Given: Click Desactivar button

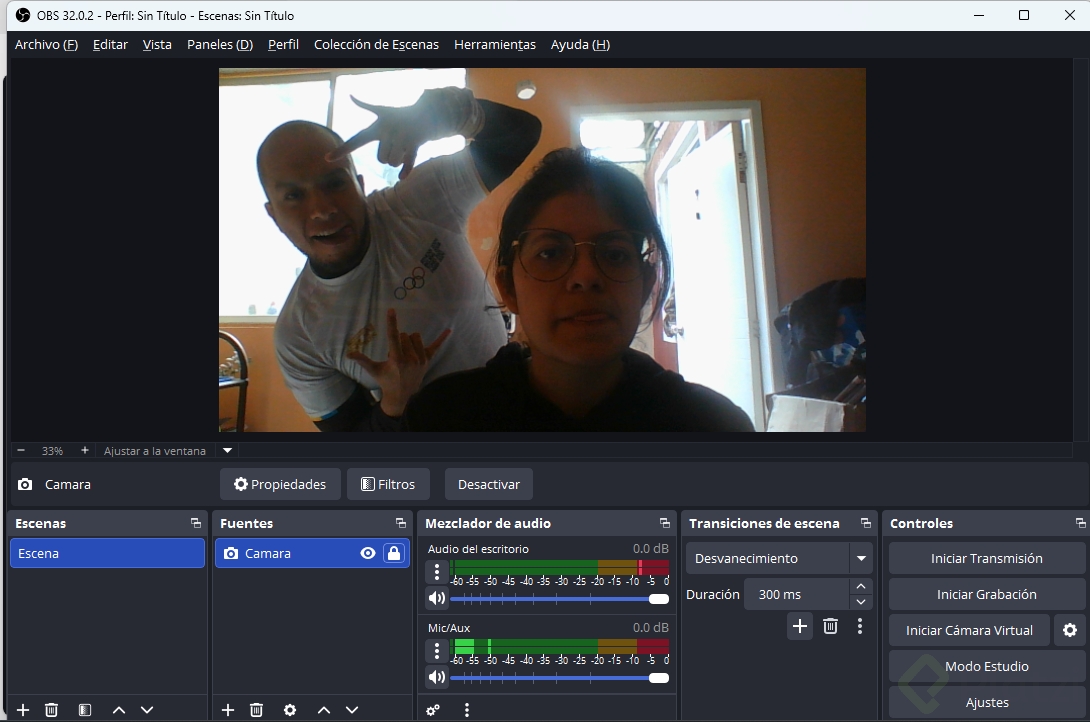Looking at the screenshot, I should 489,484.
